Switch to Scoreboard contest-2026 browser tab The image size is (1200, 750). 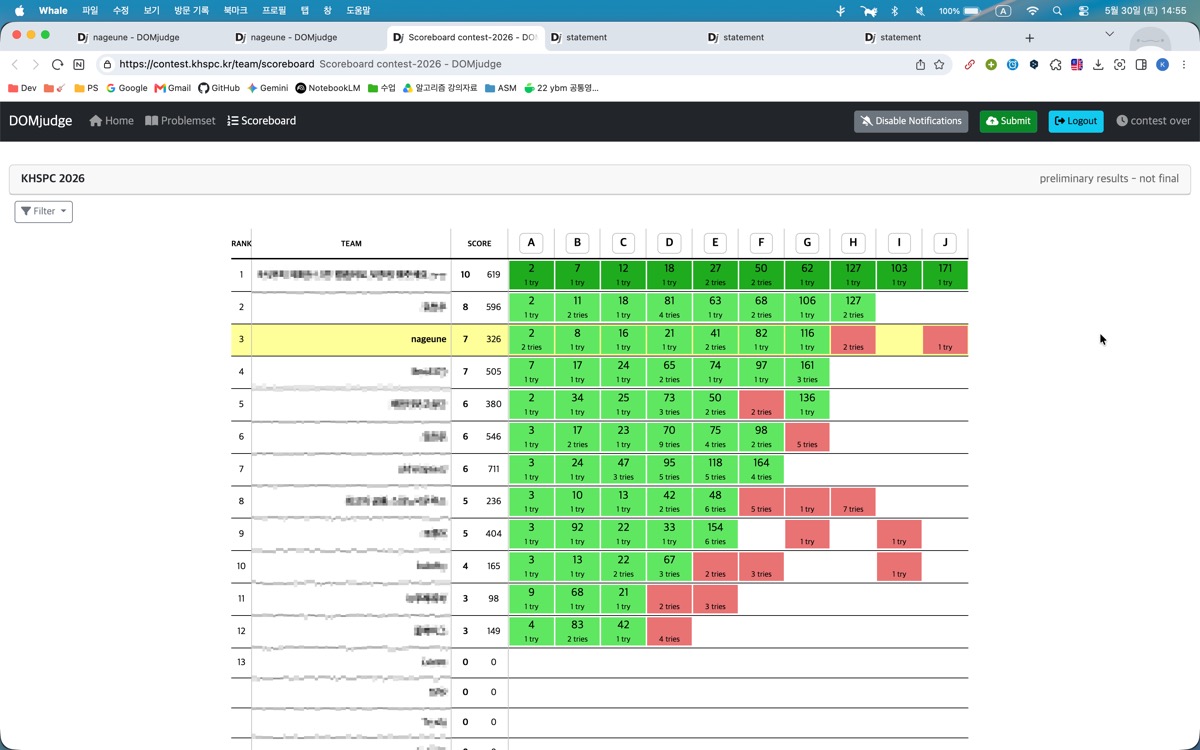pyautogui.click(x=465, y=37)
